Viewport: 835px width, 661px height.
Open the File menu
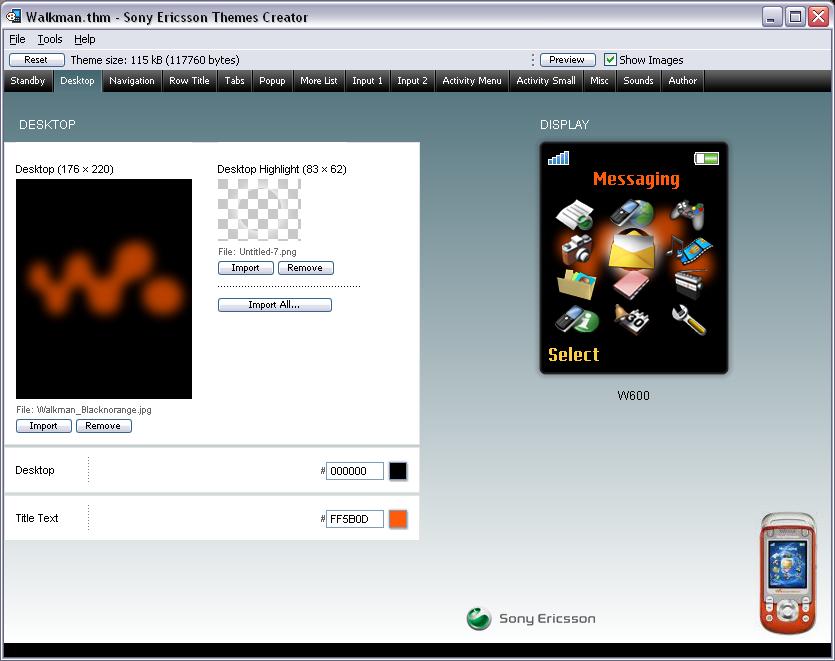(x=17, y=39)
